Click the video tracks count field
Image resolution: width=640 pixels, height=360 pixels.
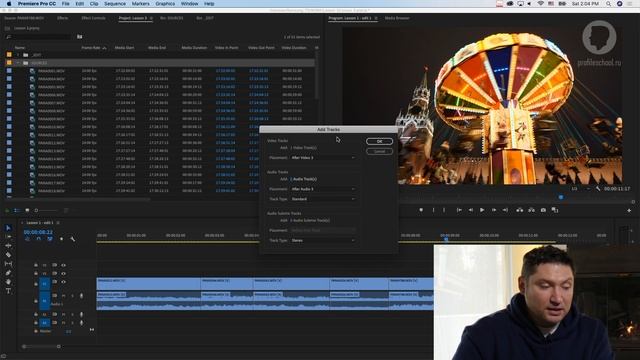[x=291, y=148]
